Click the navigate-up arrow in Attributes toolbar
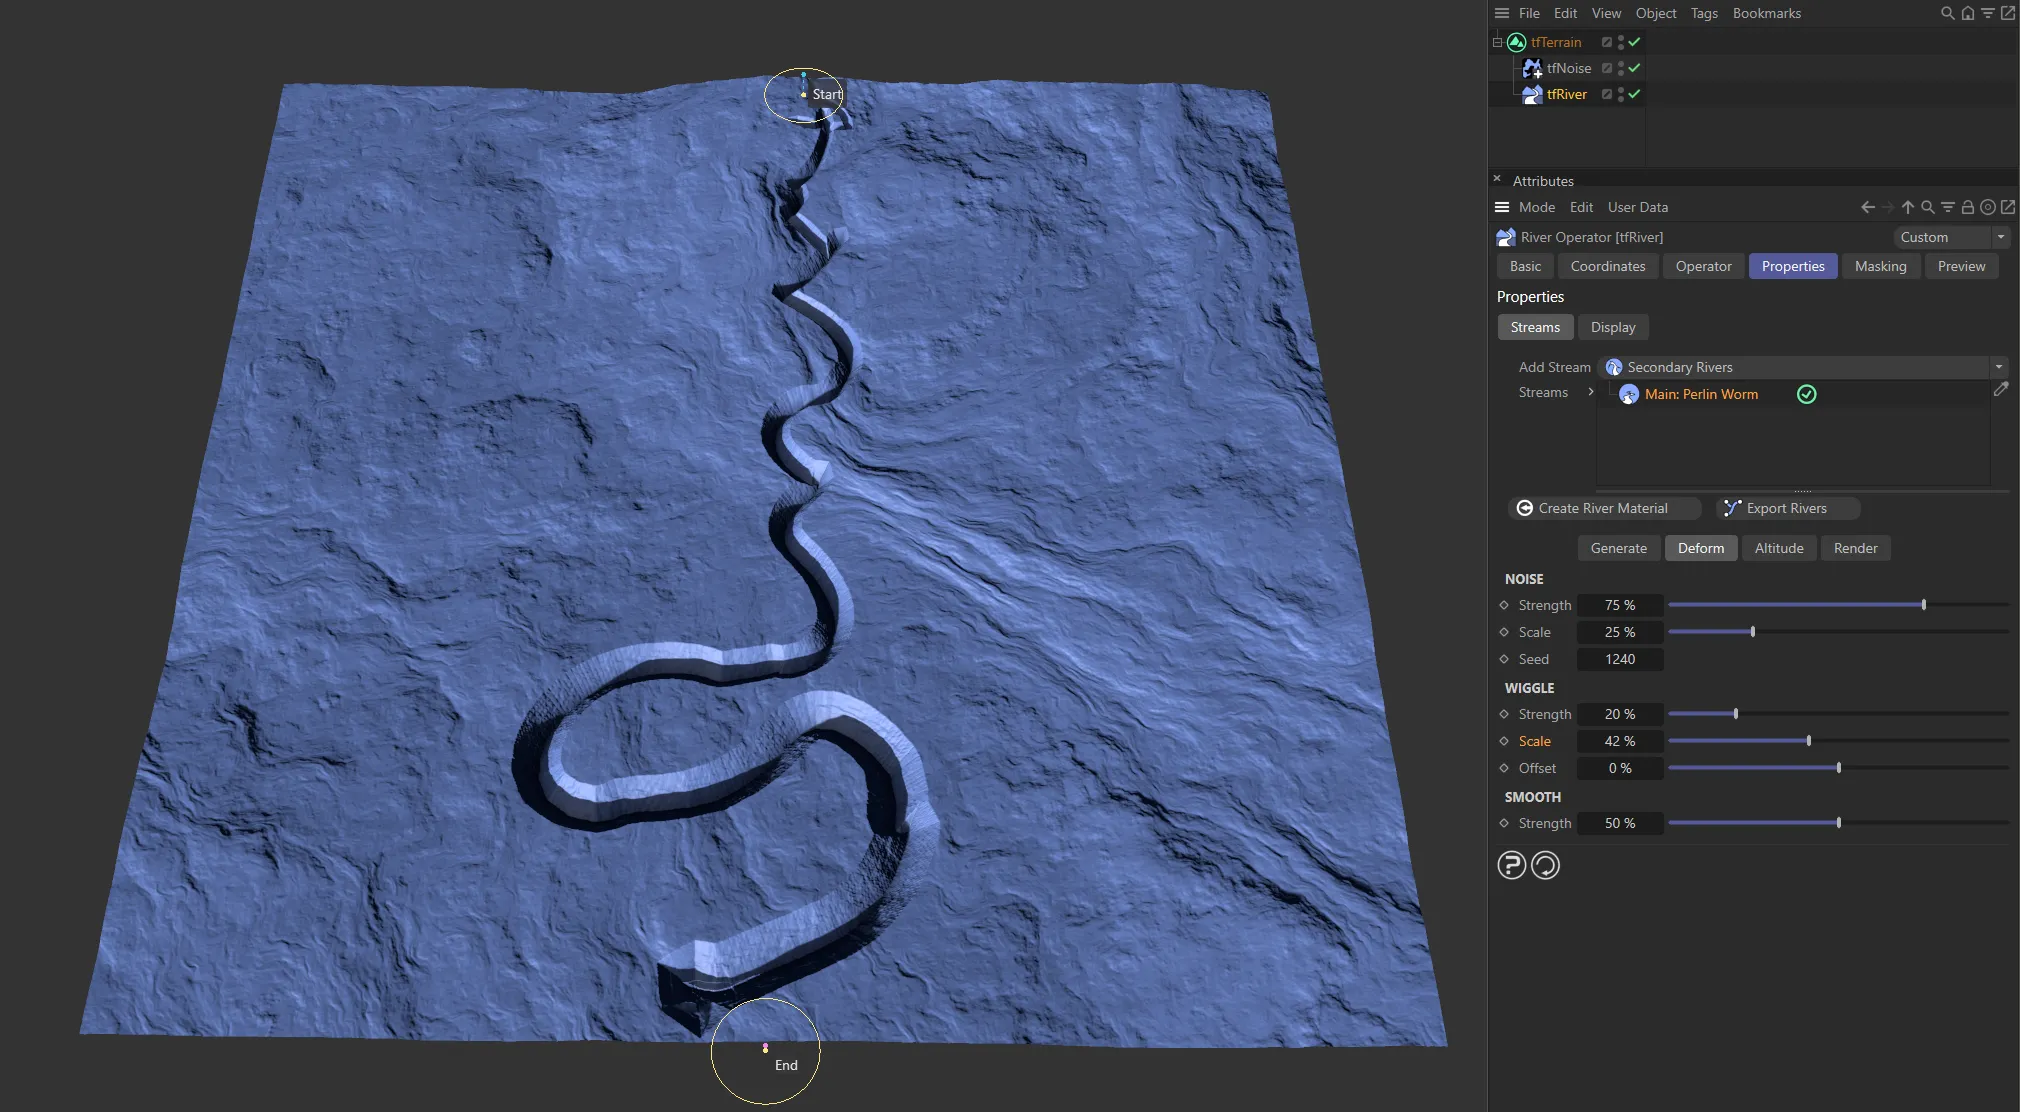Image resolution: width=2020 pixels, height=1112 pixels. coord(1907,207)
